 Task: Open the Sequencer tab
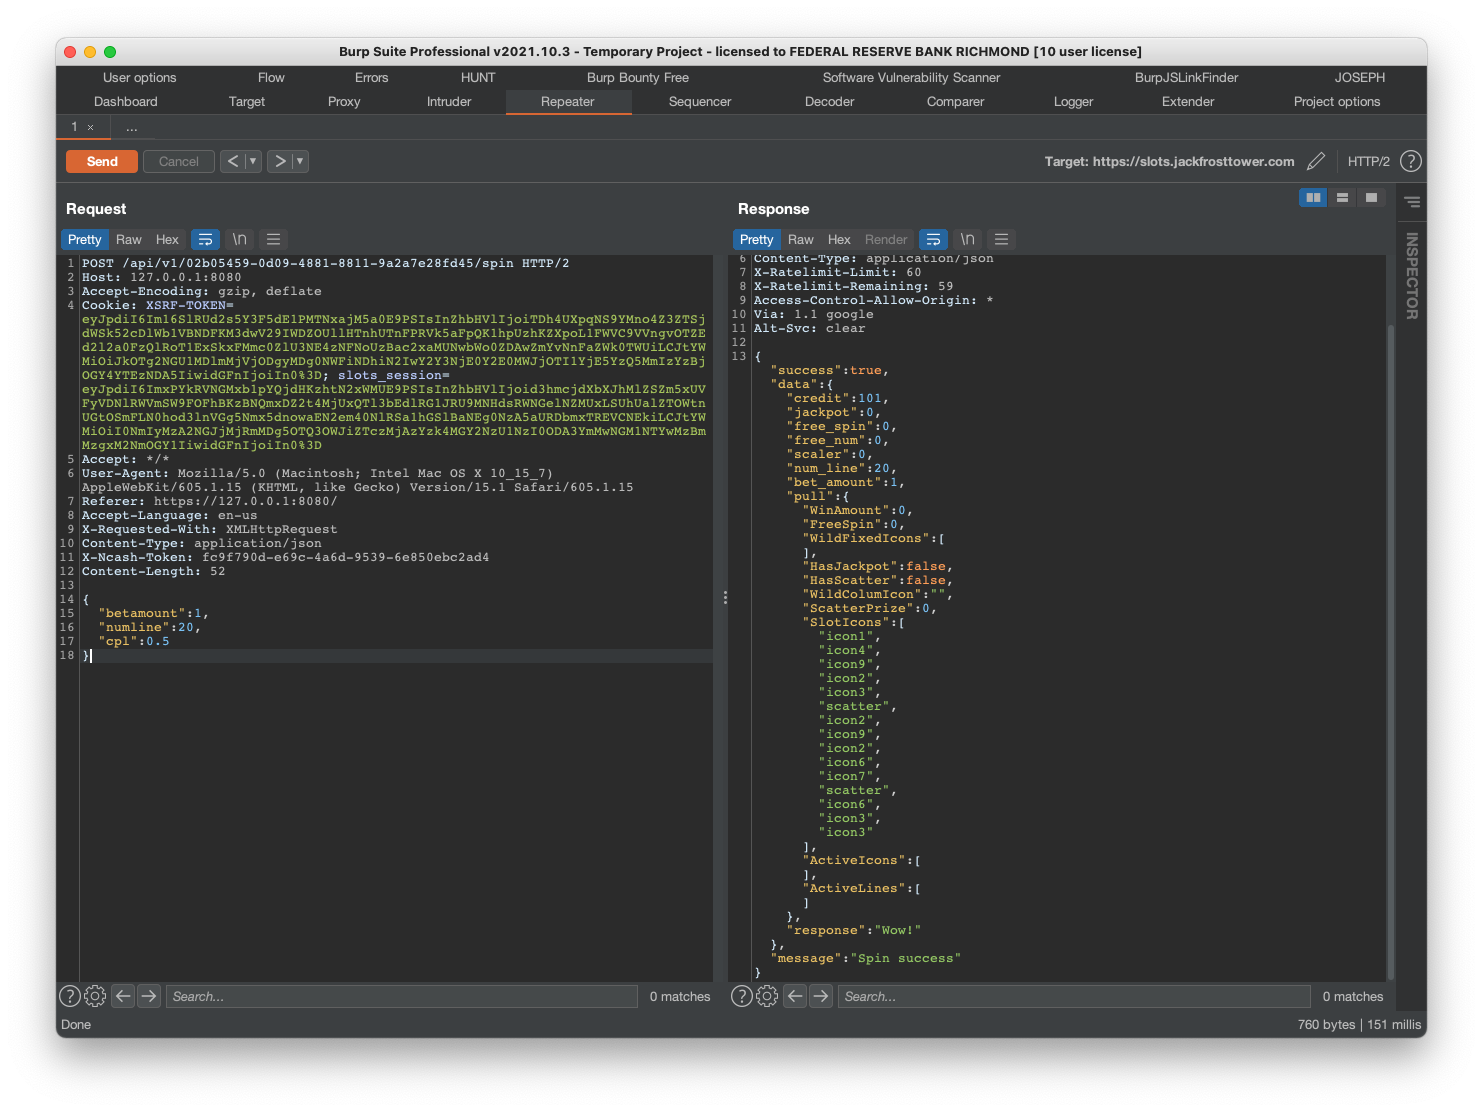click(x=700, y=102)
